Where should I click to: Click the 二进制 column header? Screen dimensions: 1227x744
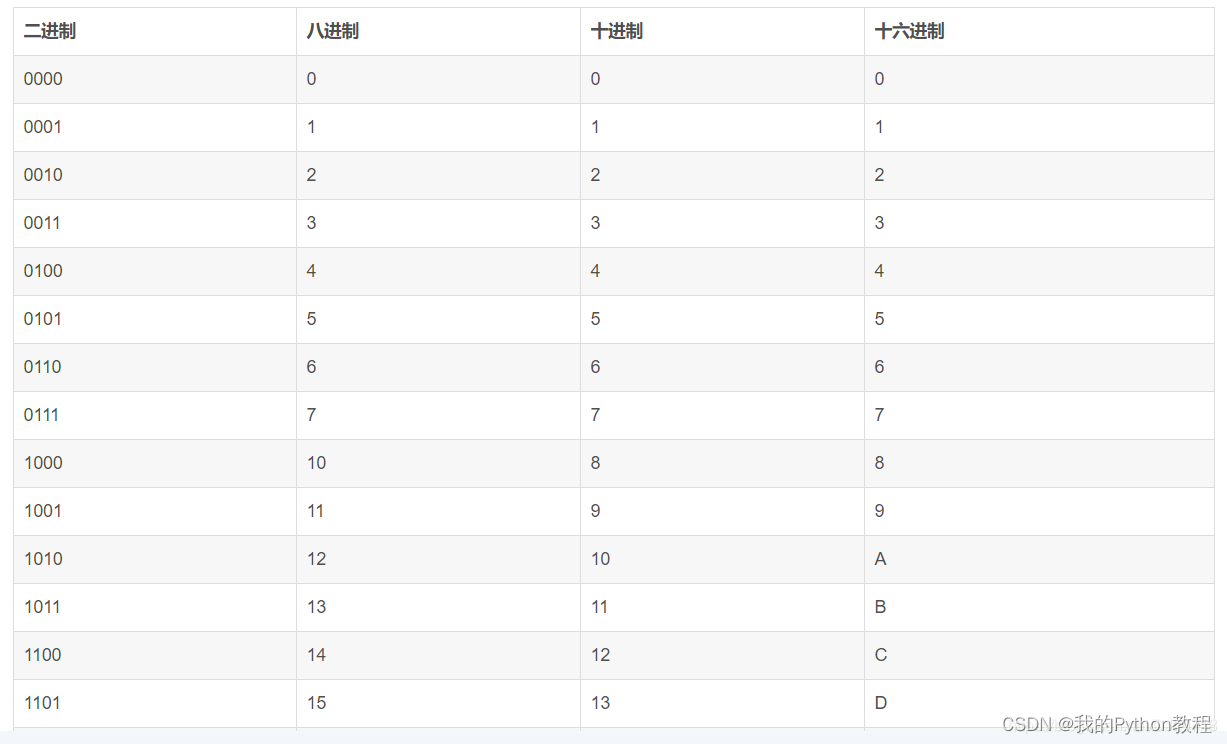coord(50,31)
